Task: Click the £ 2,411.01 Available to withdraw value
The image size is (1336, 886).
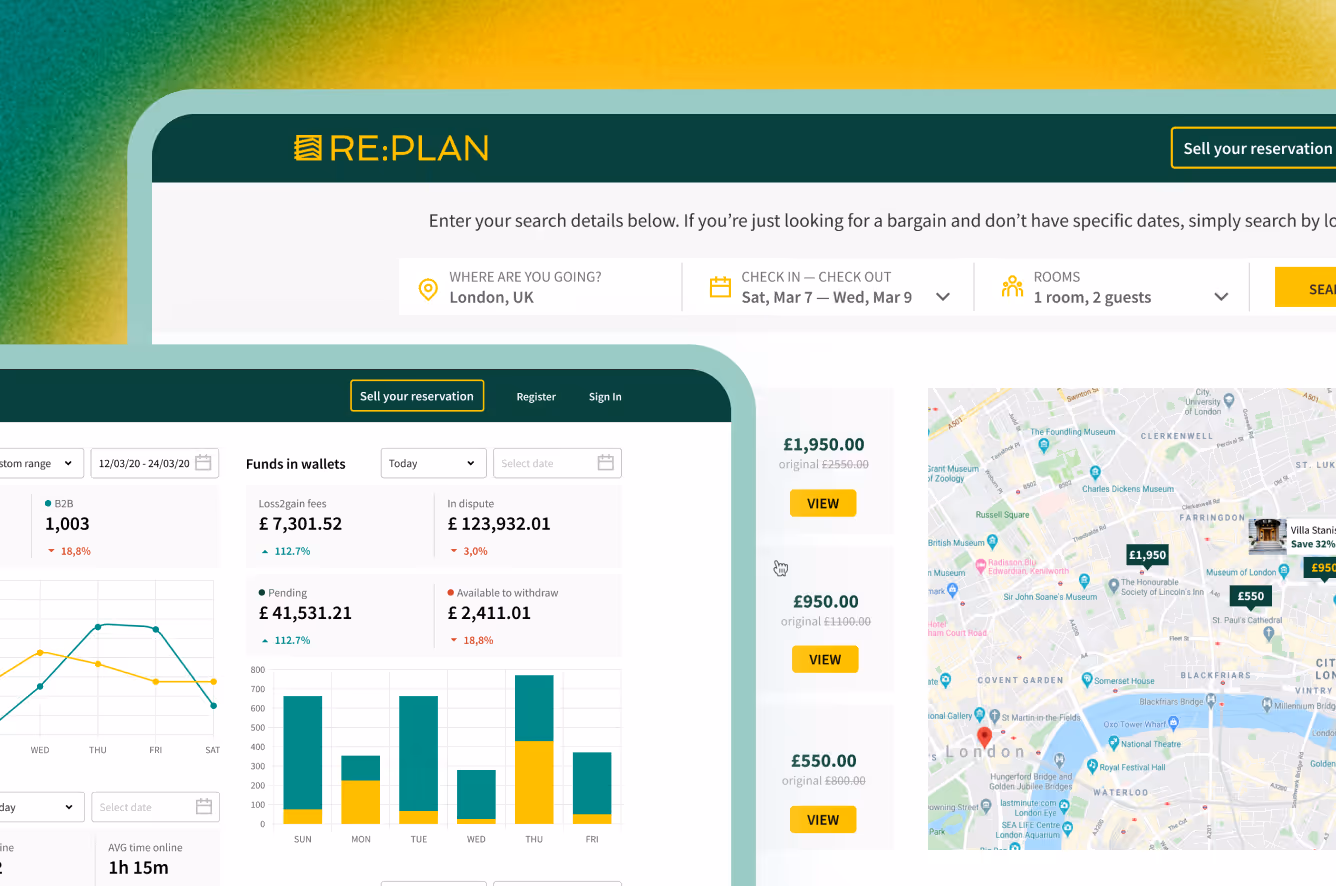Action: pos(489,613)
